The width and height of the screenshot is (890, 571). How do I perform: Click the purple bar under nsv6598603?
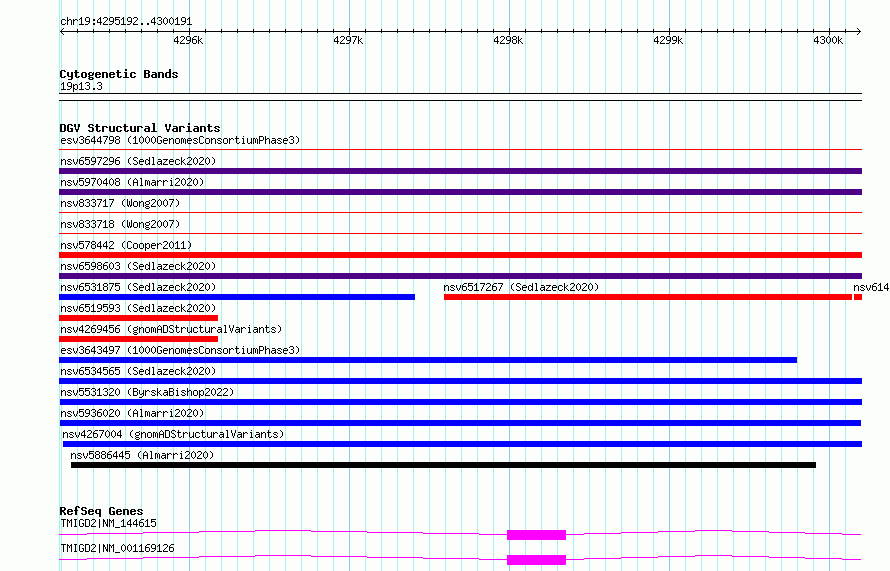[x=460, y=276]
